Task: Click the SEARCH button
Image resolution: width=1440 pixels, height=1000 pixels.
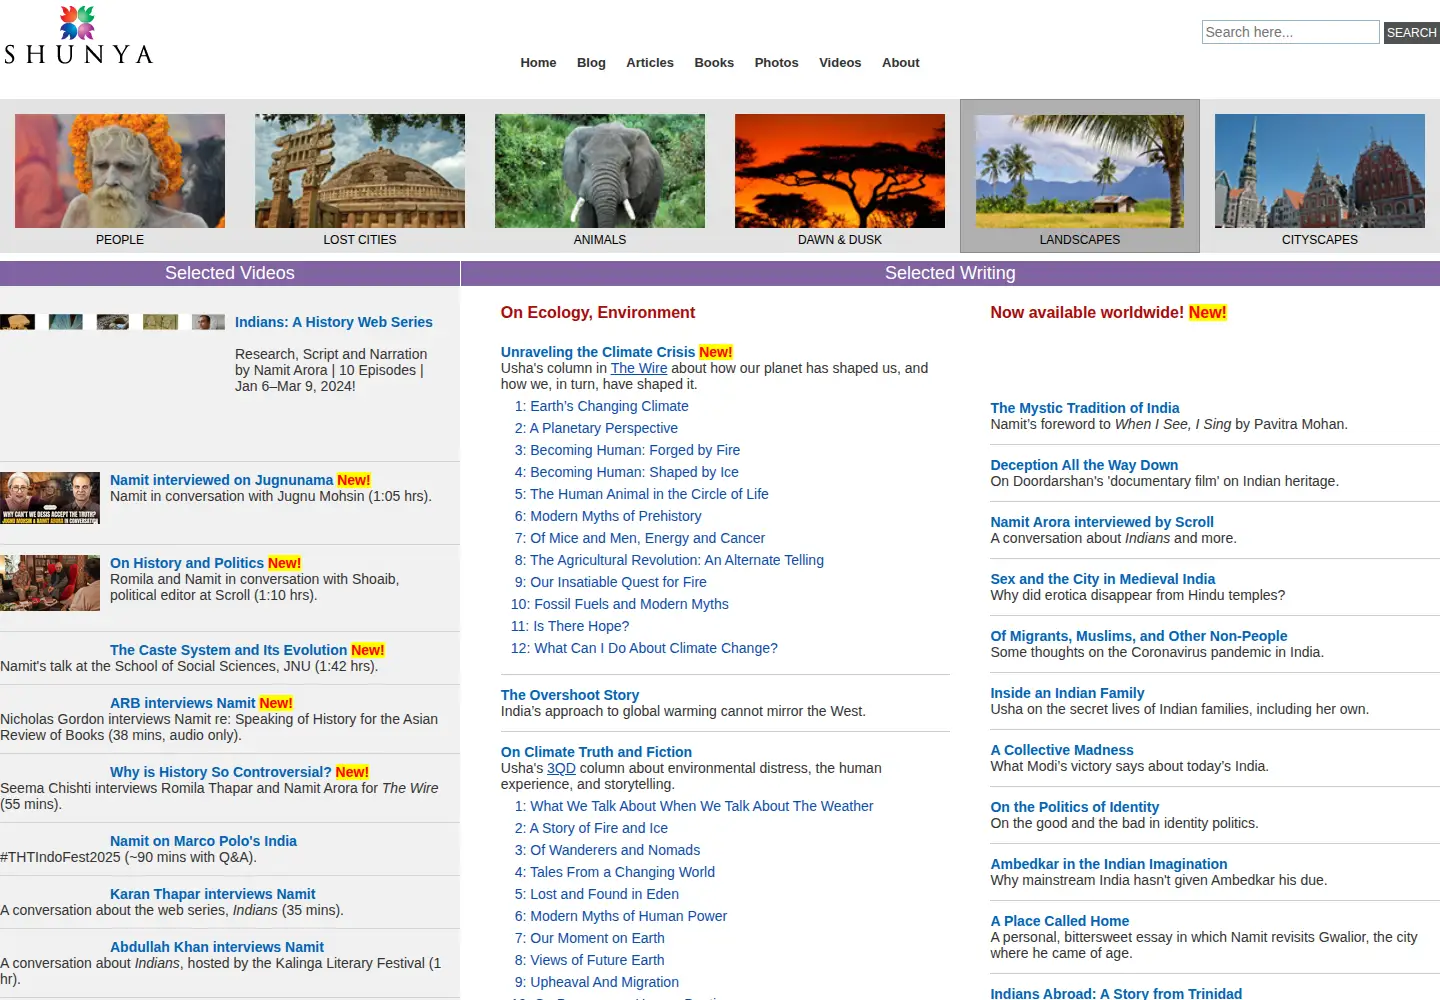Action: (1411, 33)
